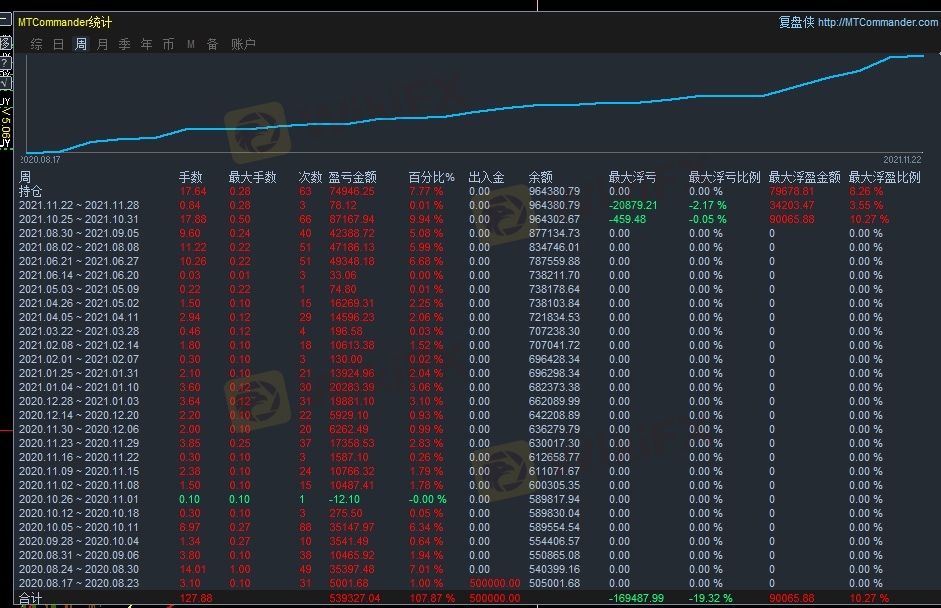Select the 周 (weekly) tab
The height and width of the screenshot is (608, 941).
point(81,44)
